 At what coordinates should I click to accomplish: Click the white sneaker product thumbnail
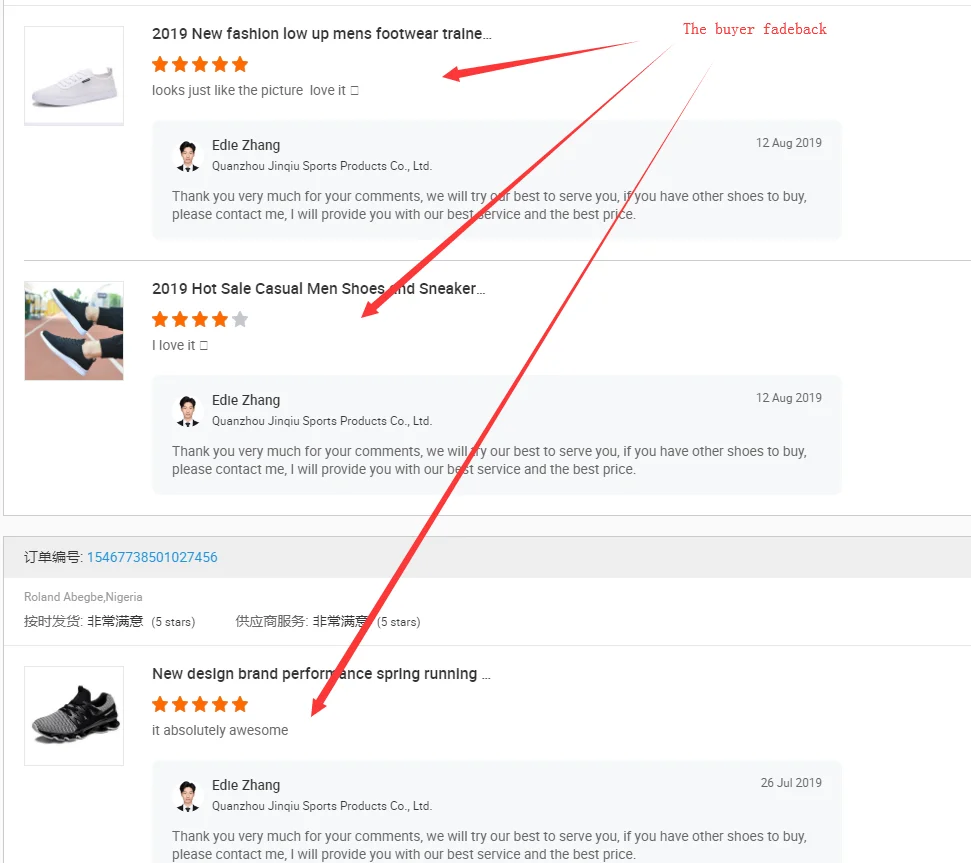[x=74, y=76]
